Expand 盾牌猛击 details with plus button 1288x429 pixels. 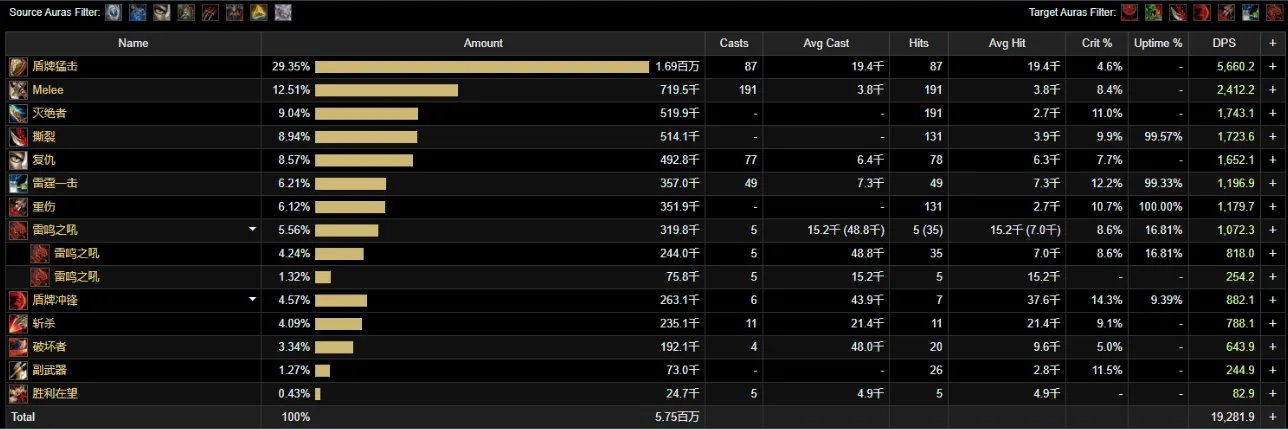(x=1273, y=67)
